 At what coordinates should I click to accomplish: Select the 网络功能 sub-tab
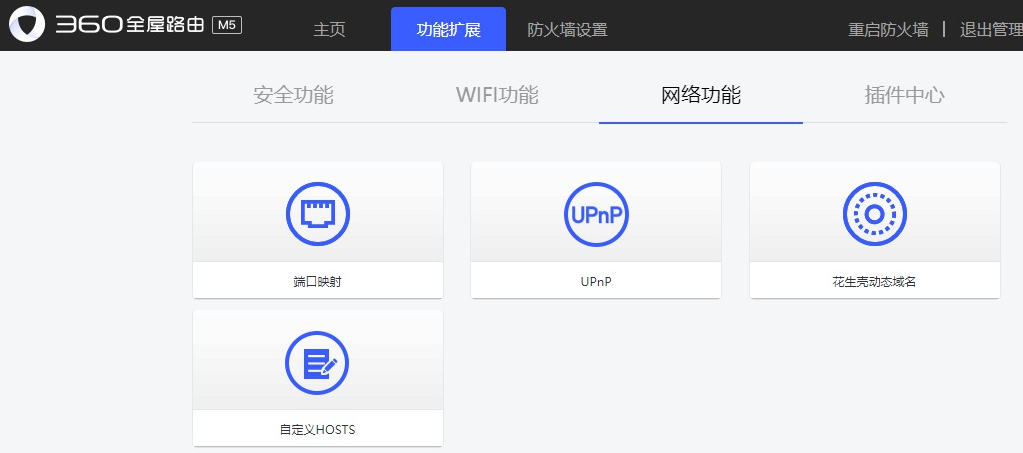701,96
